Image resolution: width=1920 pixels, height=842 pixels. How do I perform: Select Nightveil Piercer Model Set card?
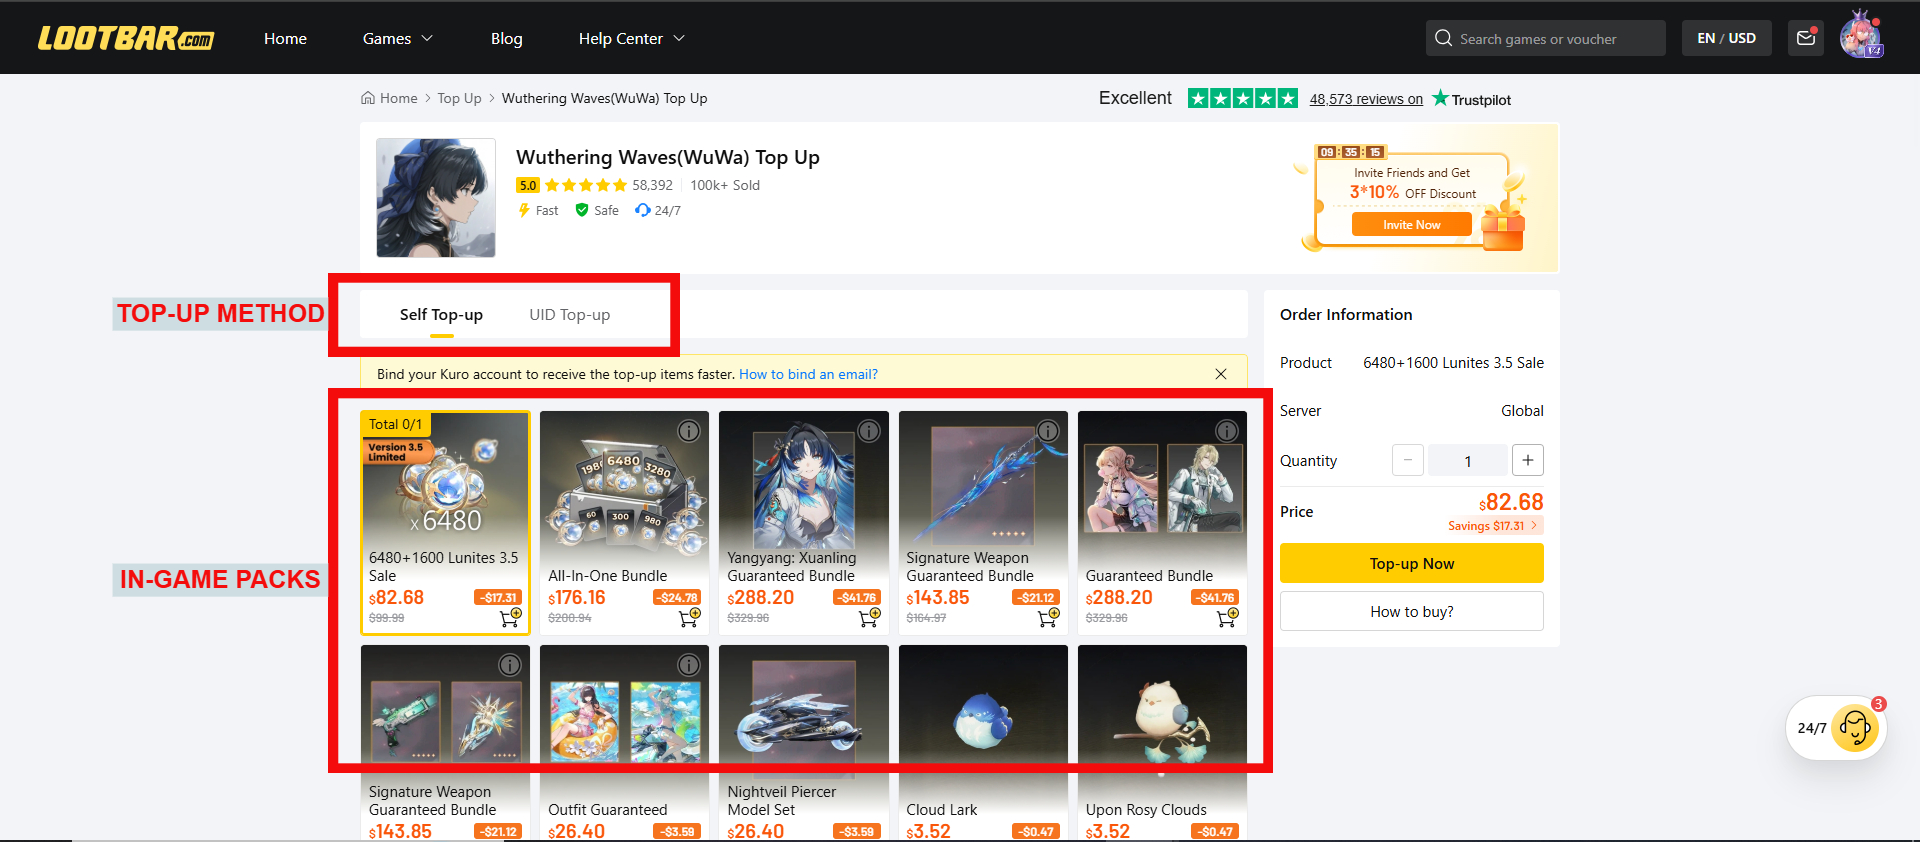pos(803,742)
